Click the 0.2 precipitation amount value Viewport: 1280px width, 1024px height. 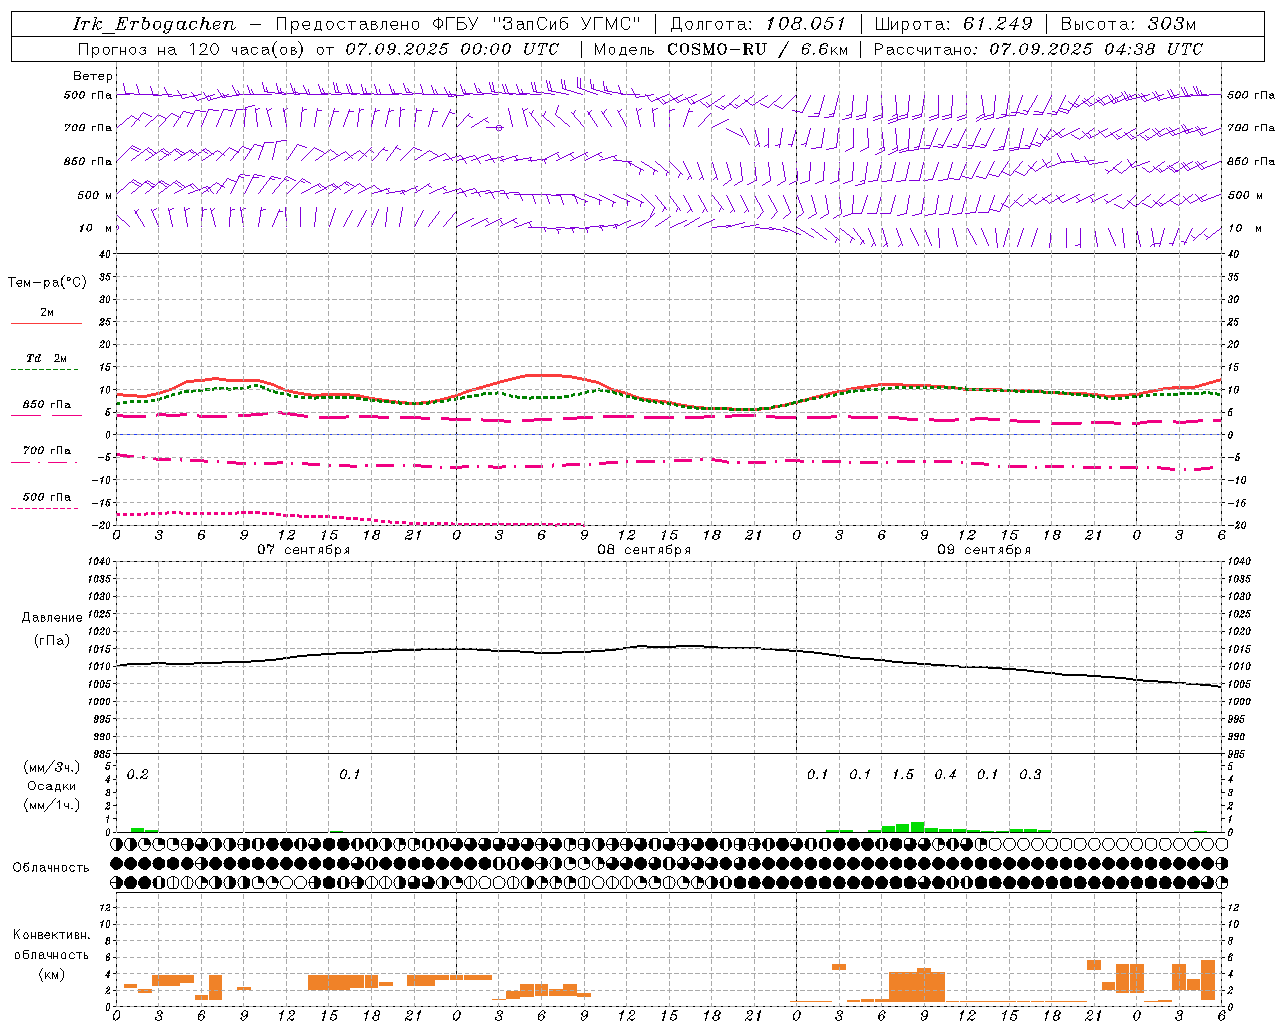(138, 774)
